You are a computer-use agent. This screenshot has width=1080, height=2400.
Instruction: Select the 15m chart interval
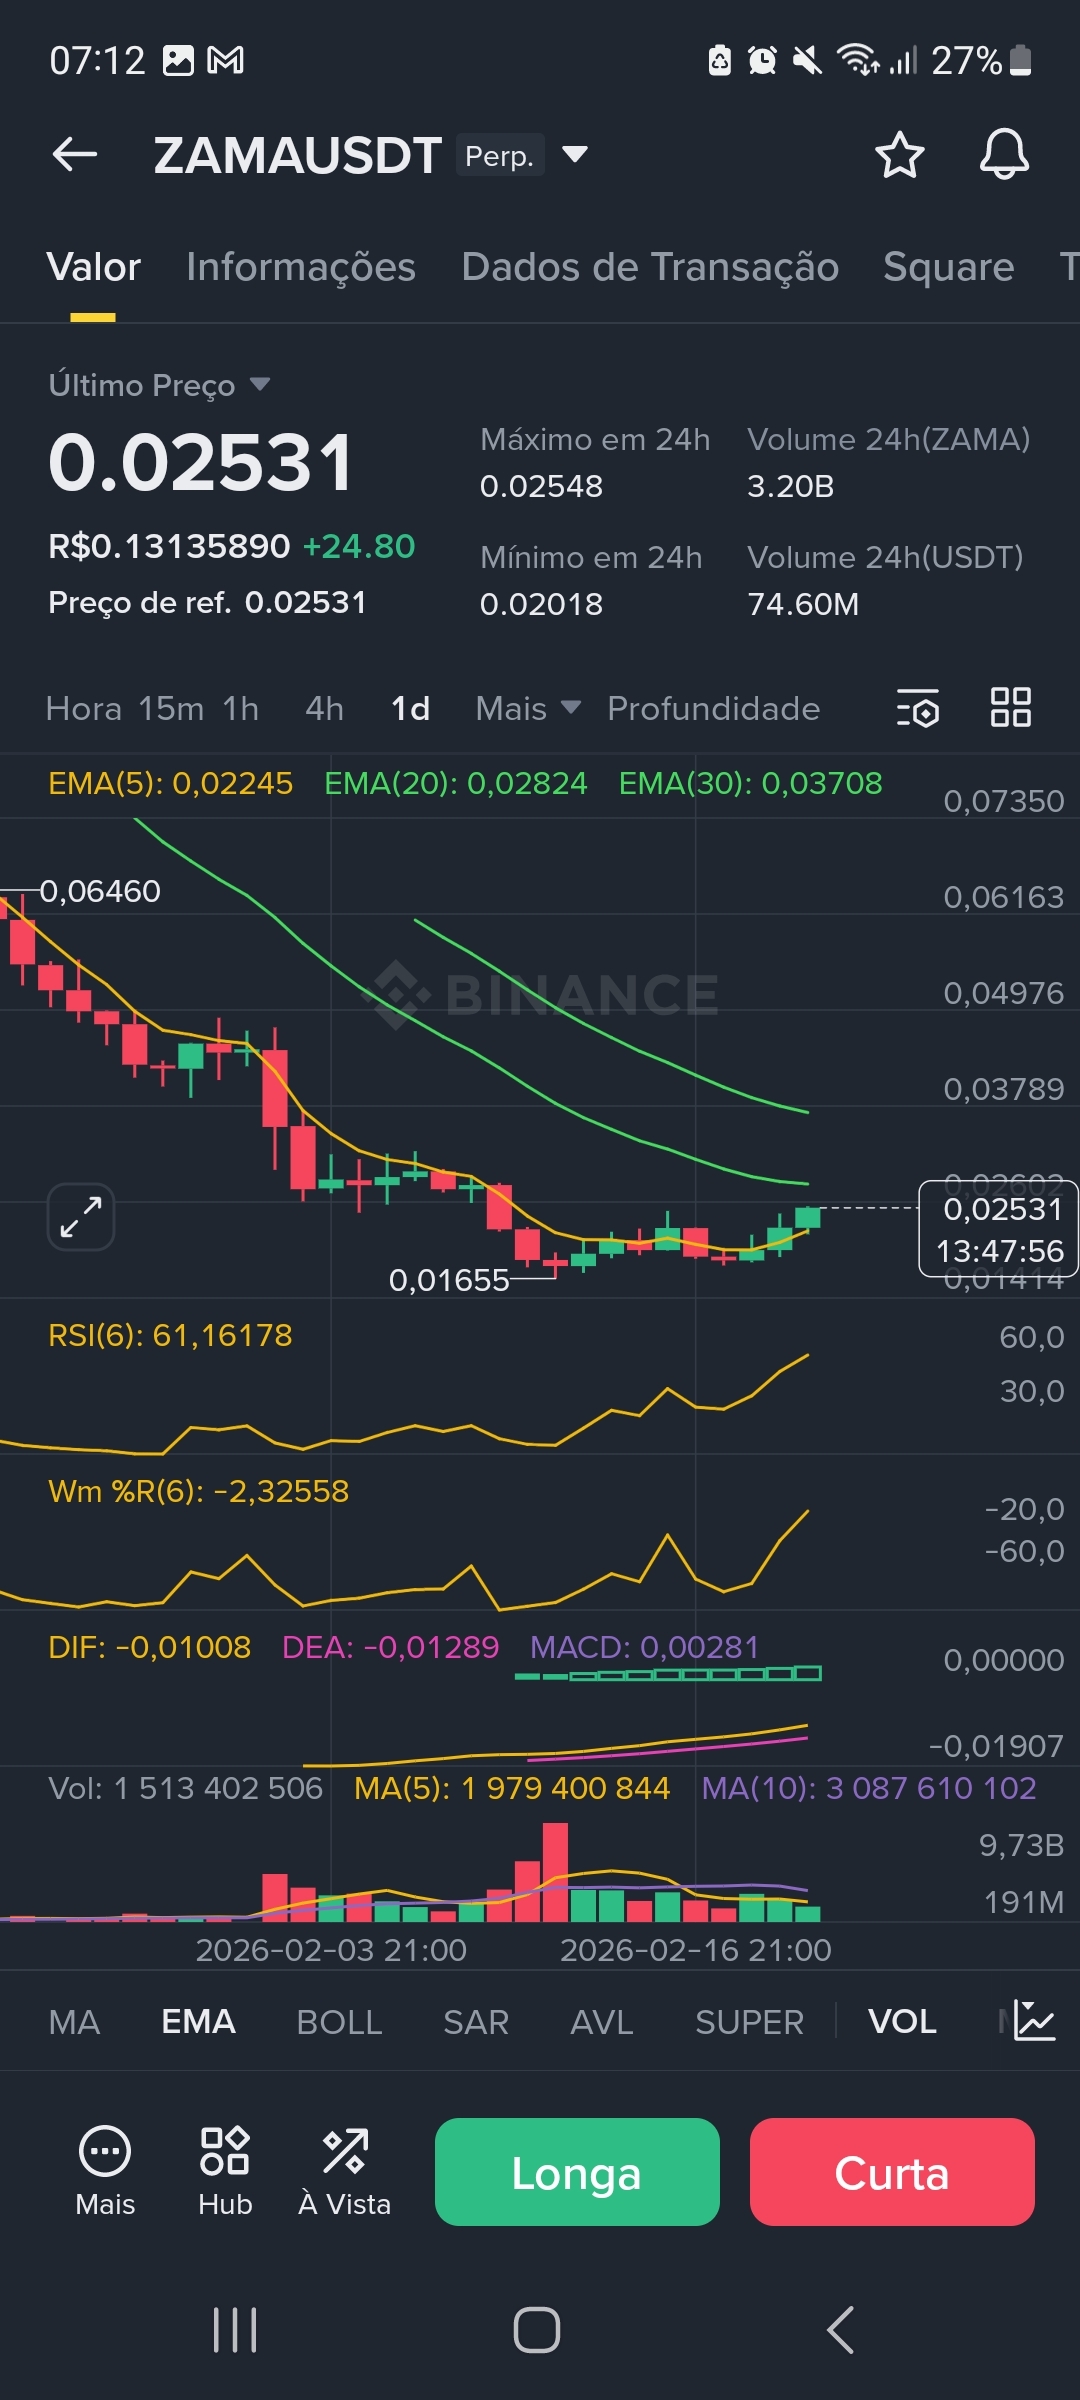pos(171,708)
